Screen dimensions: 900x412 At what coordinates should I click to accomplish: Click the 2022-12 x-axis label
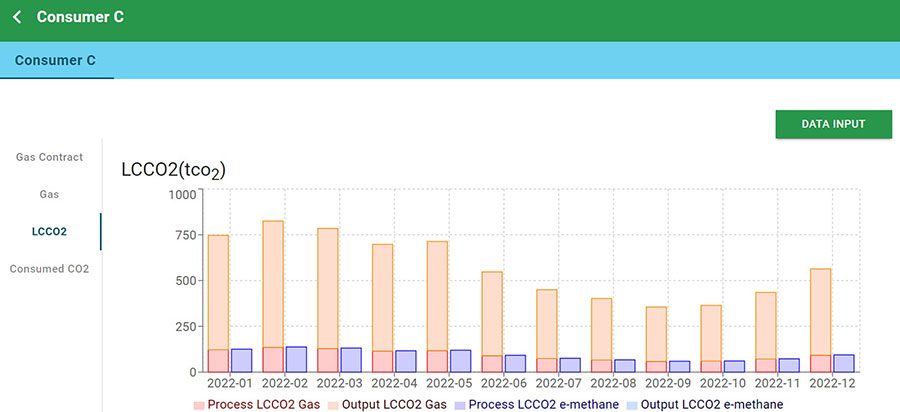pyautogui.click(x=832, y=383)
